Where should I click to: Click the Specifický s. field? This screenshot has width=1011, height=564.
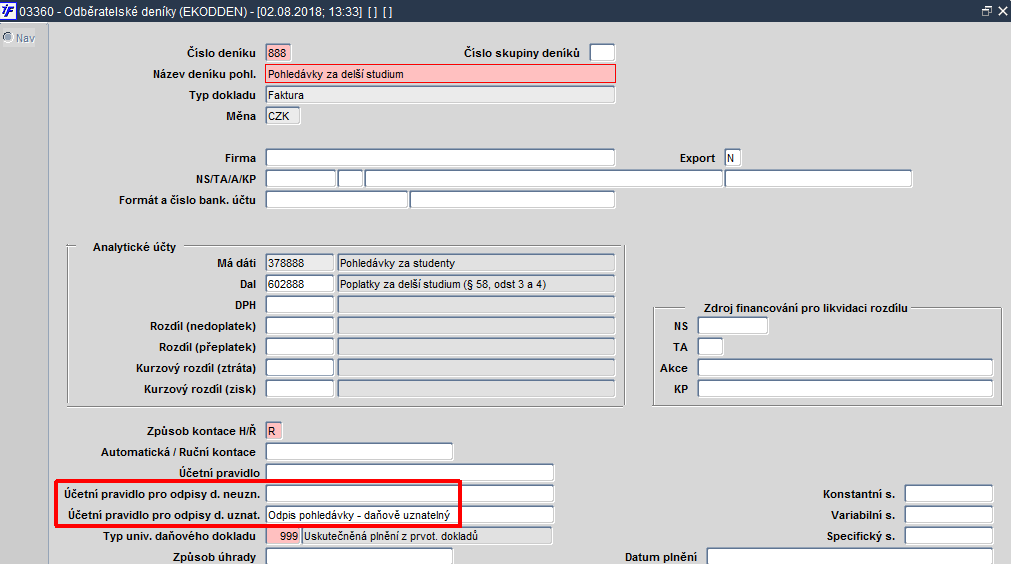coord(948,536)
